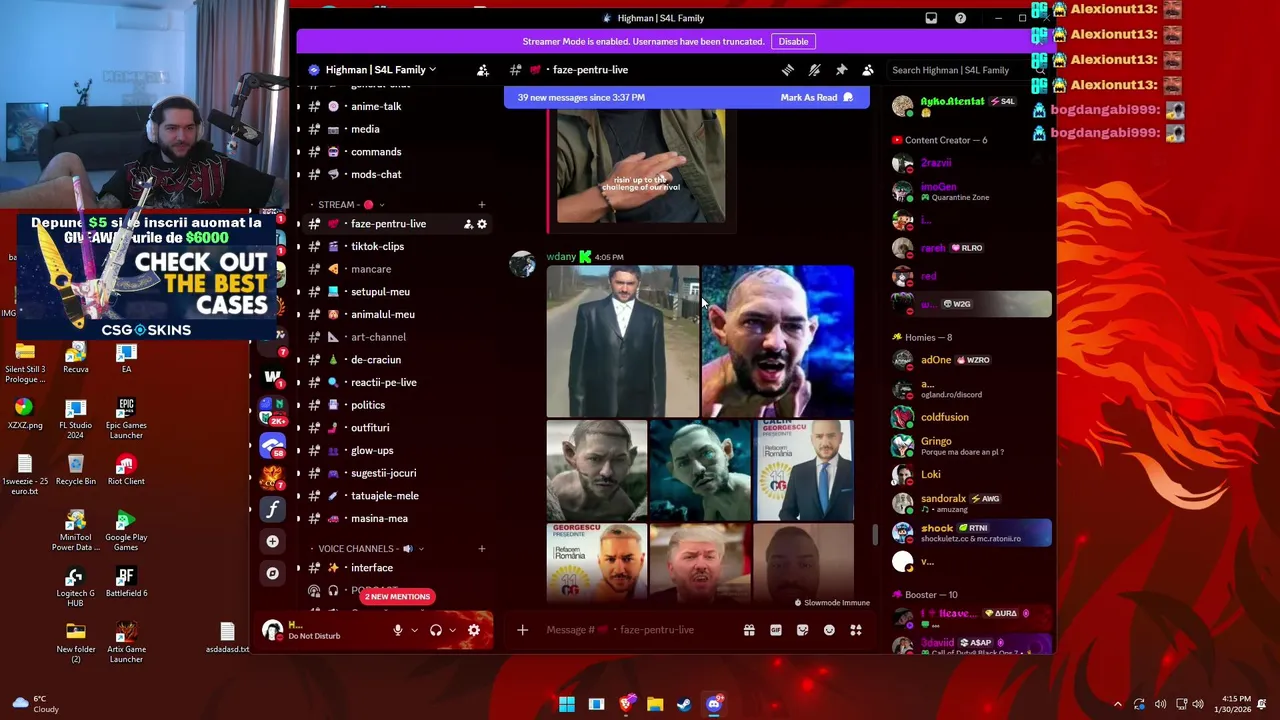Disable Streamer Mode
This screenshot has width=1280, height=720.
click(793, 41)
